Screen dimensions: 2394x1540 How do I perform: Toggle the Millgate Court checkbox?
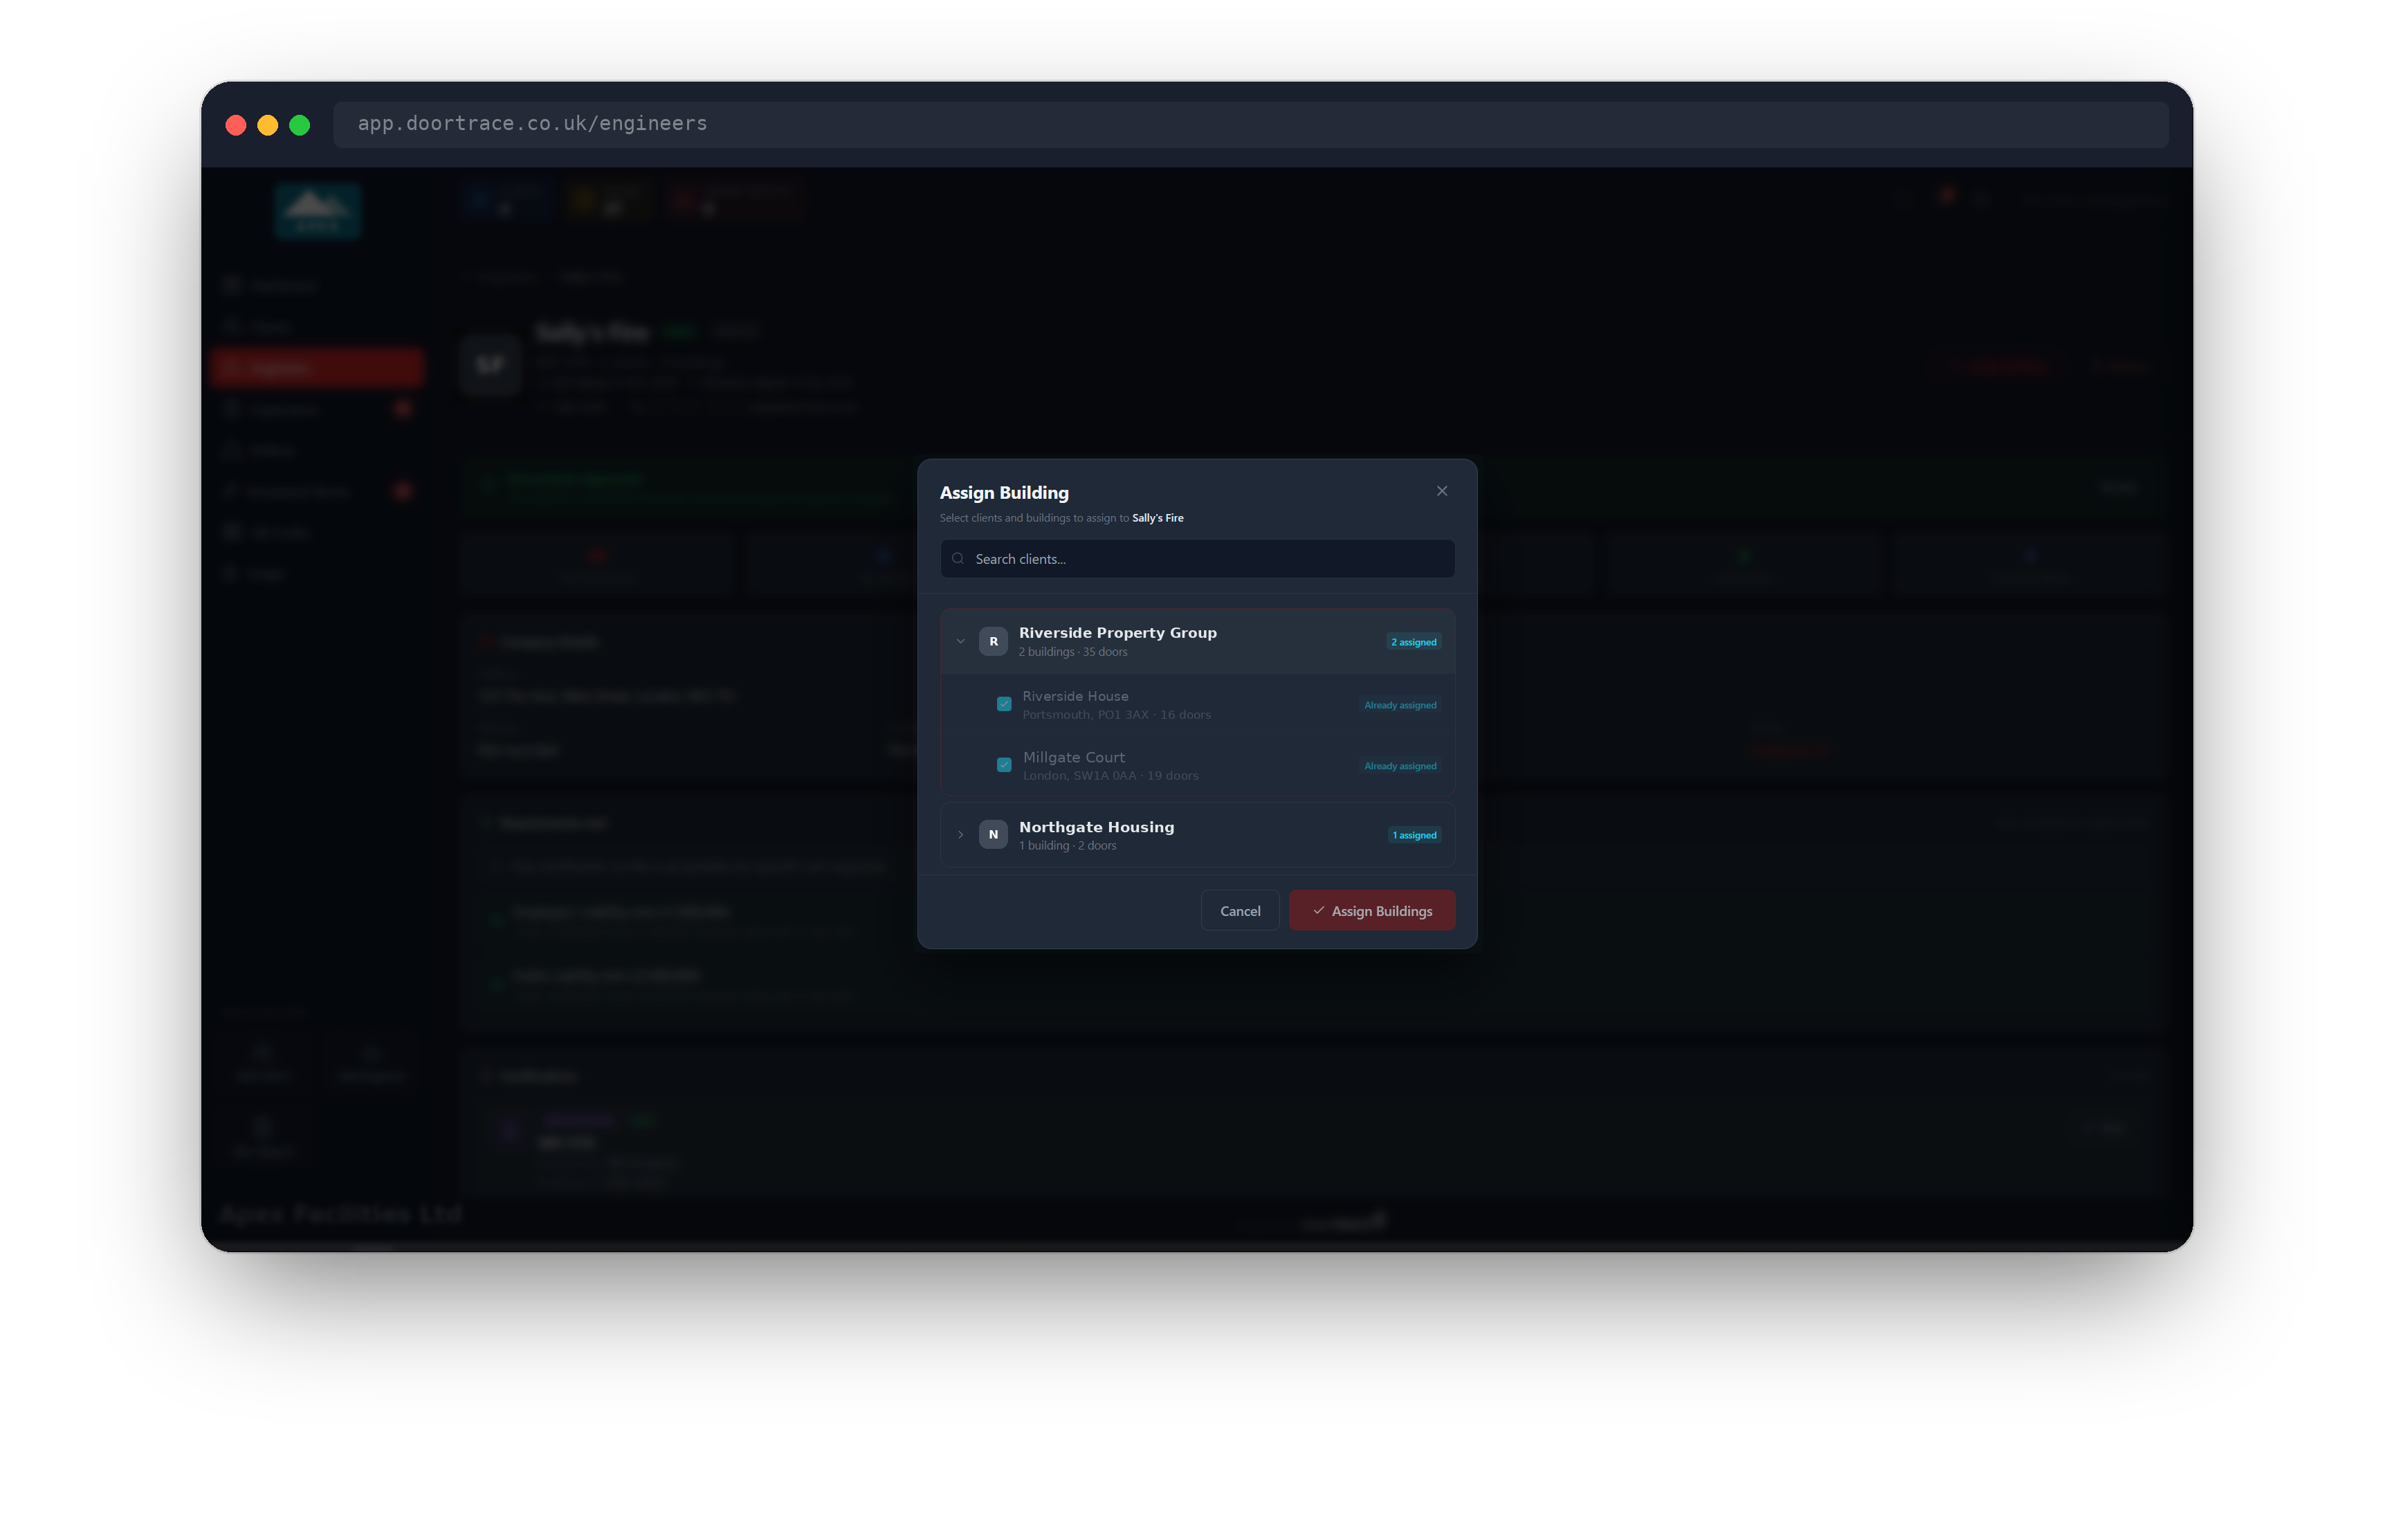(x=1004, y=765)
